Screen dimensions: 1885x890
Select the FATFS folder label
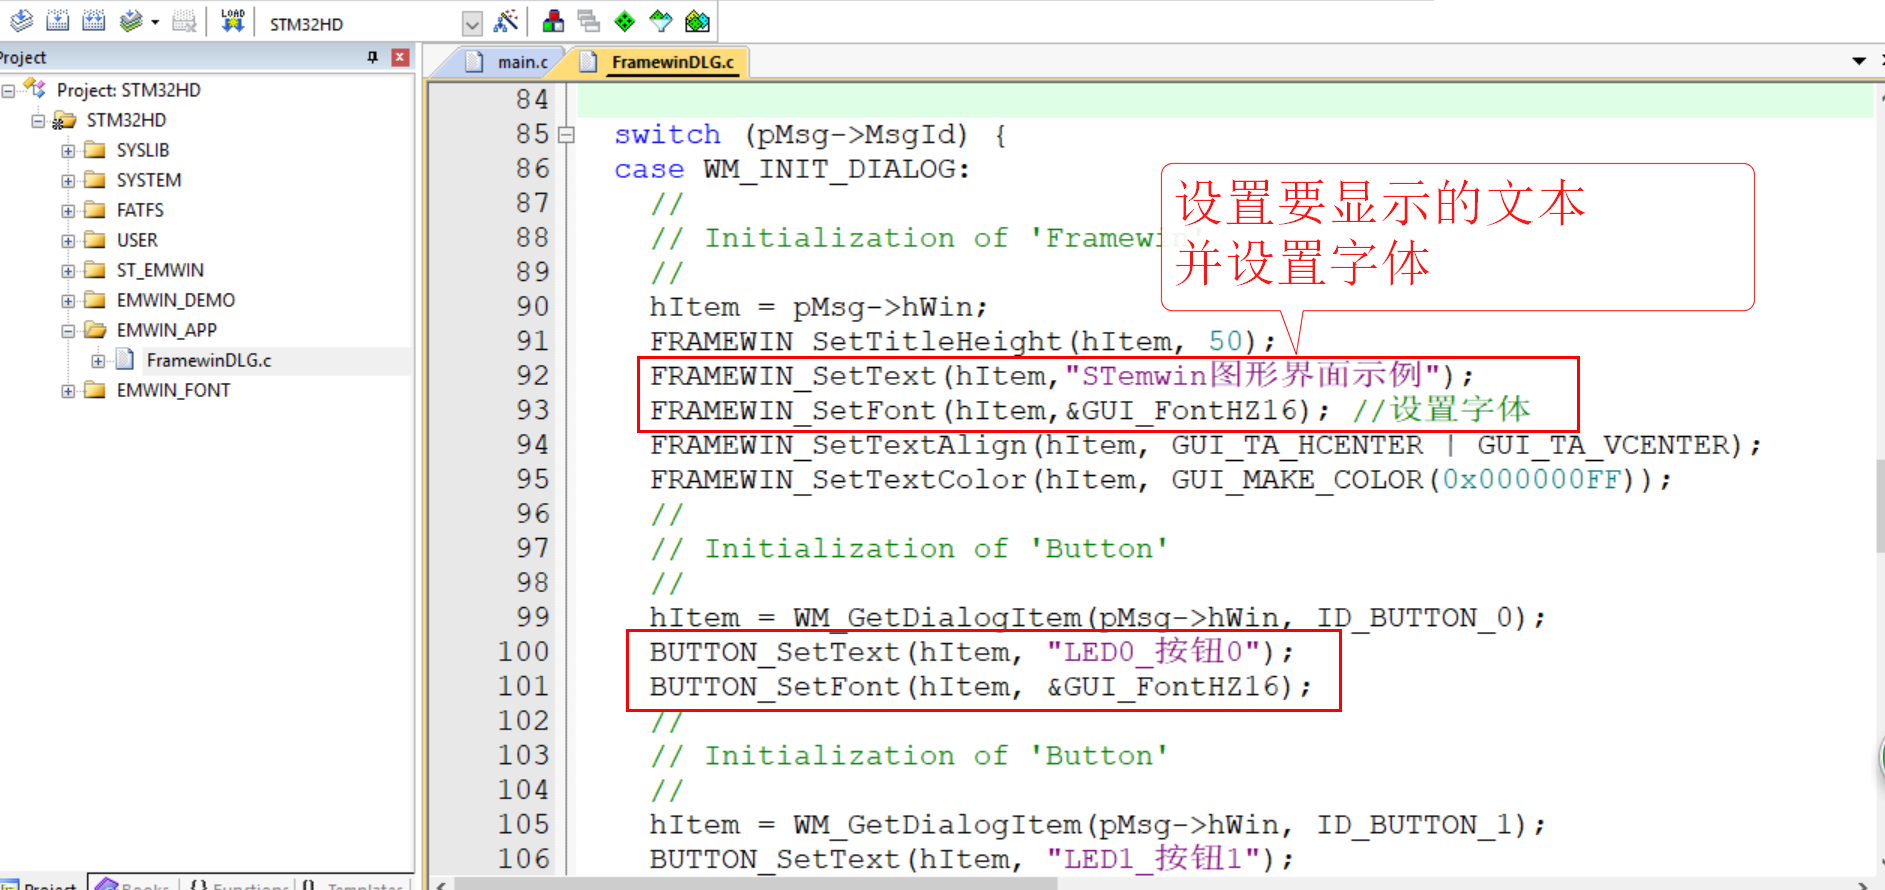coord(140,210)
